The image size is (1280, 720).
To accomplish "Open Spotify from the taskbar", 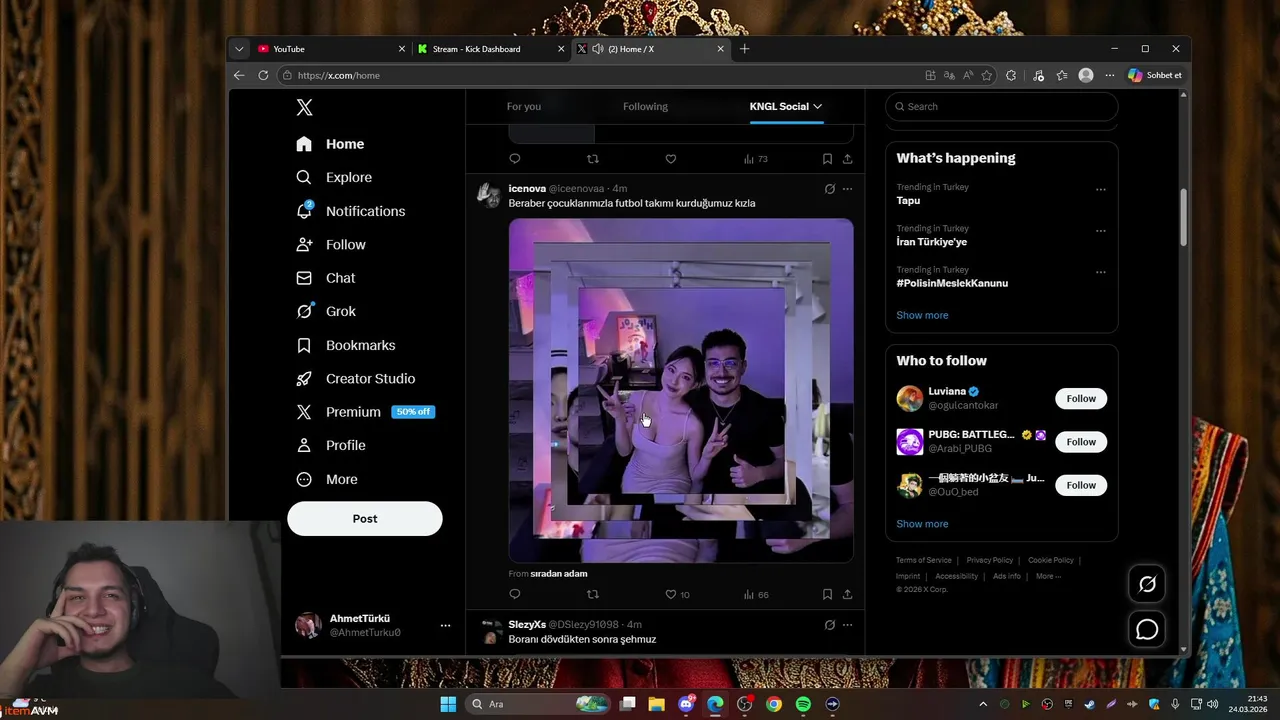I will [803, 704].
